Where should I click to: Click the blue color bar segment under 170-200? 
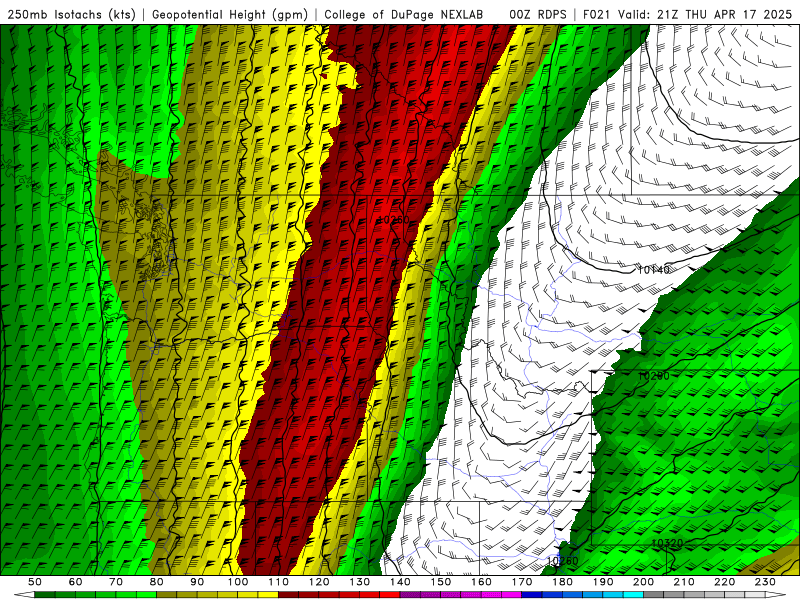[583, 595]
